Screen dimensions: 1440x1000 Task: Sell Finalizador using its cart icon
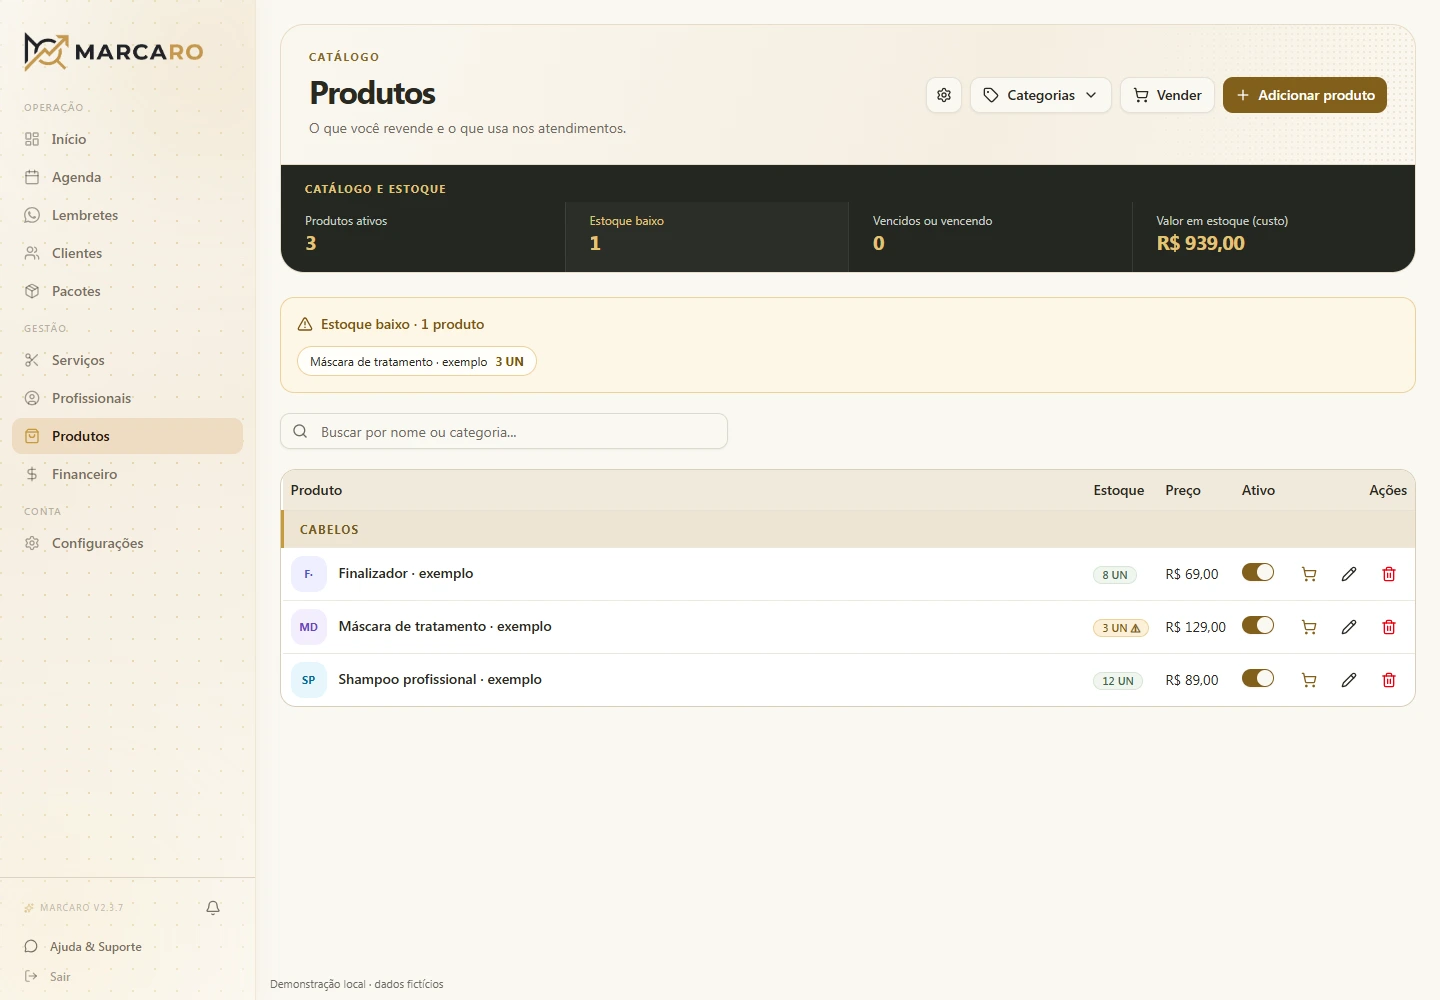click(x=1309, y=574)
